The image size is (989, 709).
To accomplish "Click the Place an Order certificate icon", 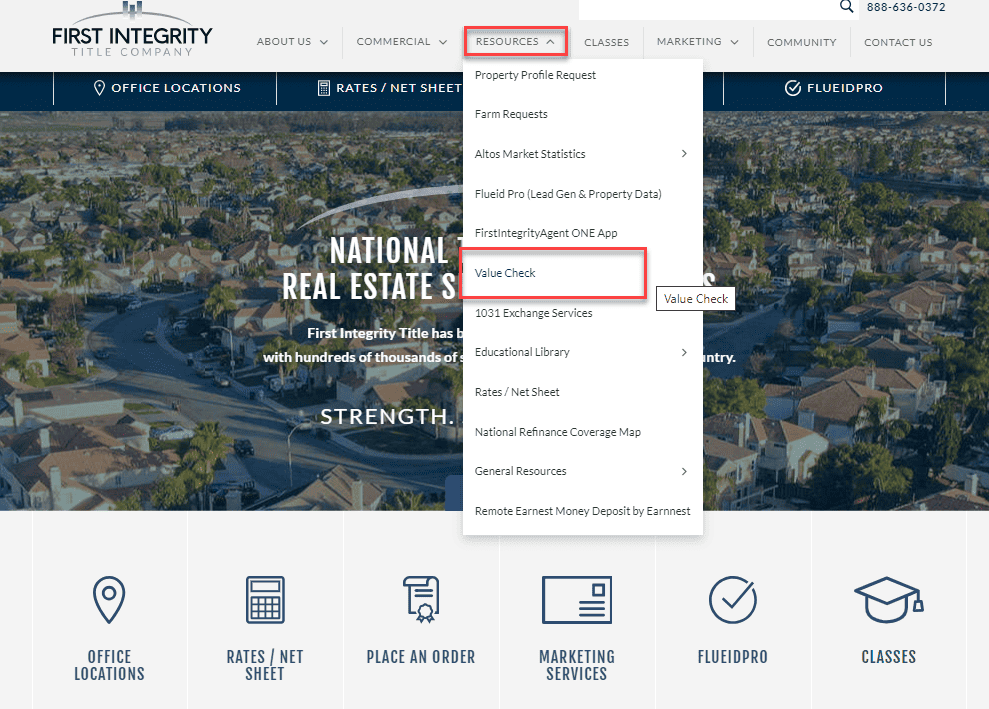I will 421,600.
